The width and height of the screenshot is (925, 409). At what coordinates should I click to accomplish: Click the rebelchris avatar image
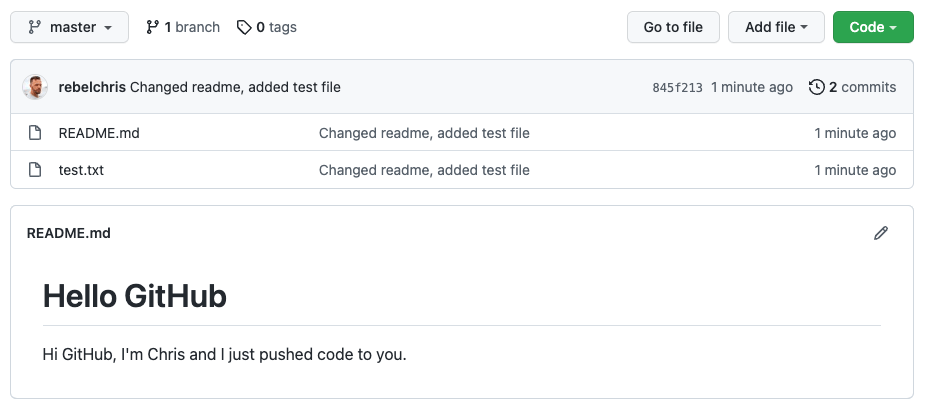(35, 87)
